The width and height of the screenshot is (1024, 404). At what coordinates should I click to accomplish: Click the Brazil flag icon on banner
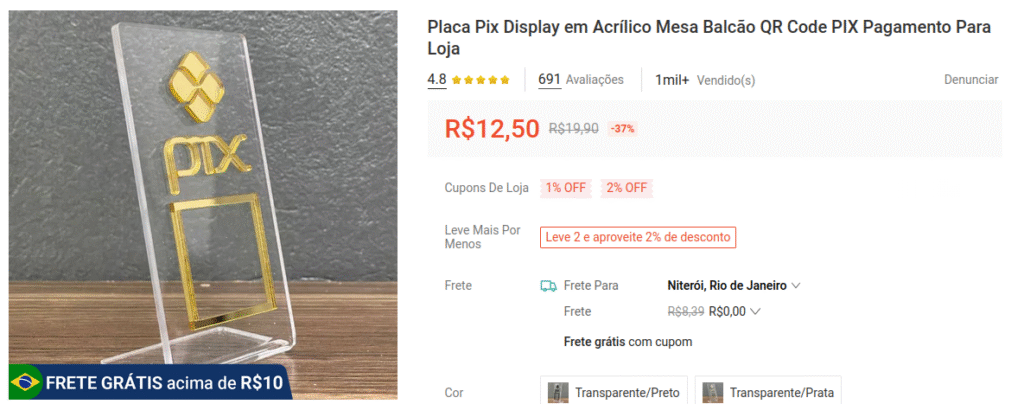pyautogui.click(x=25, y=381)
